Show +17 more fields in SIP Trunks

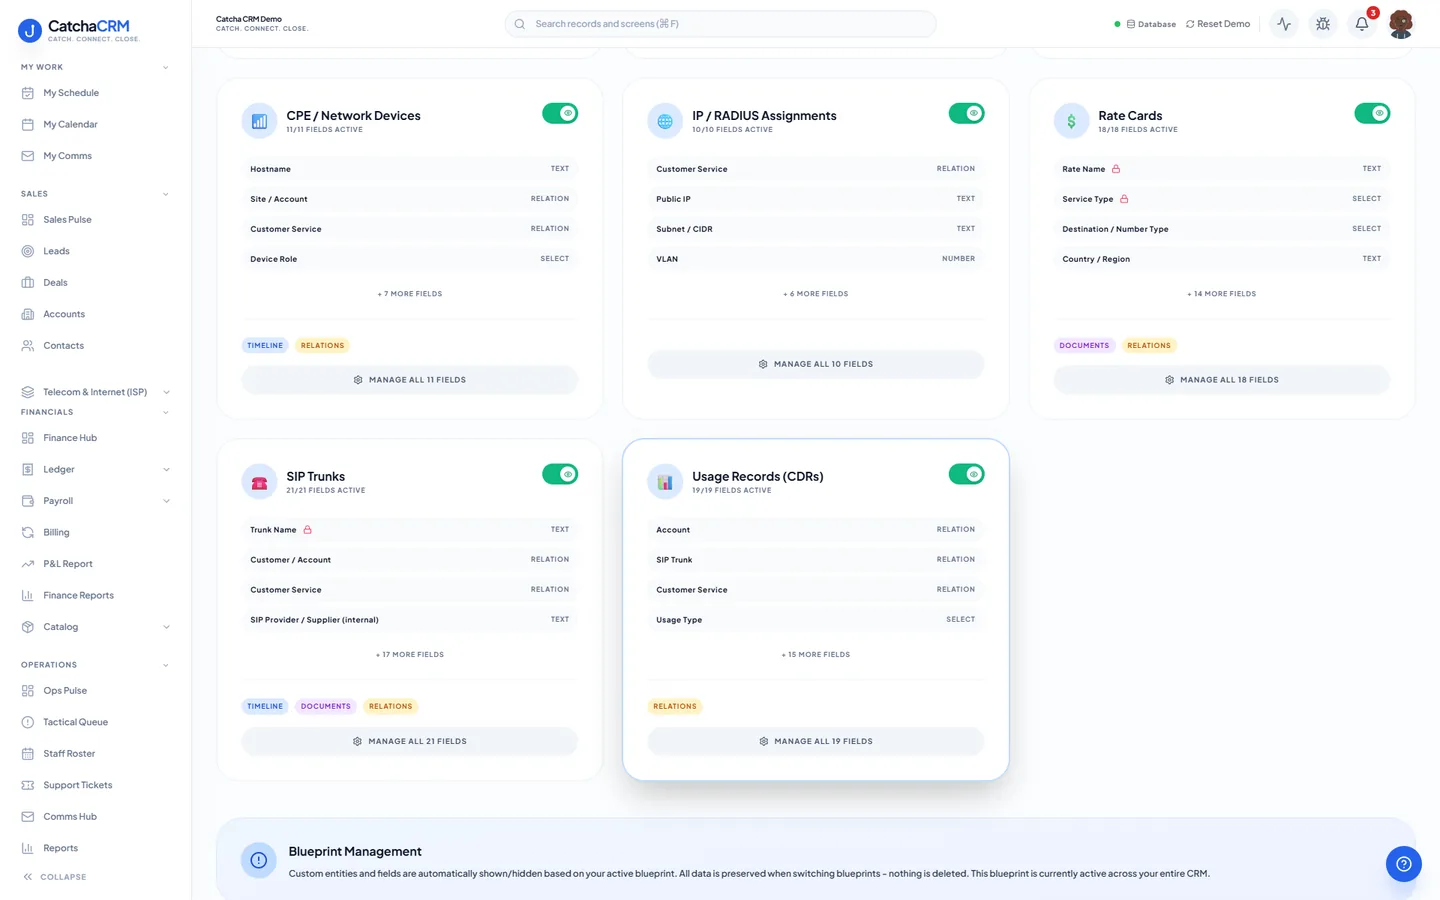coord(410,655)
